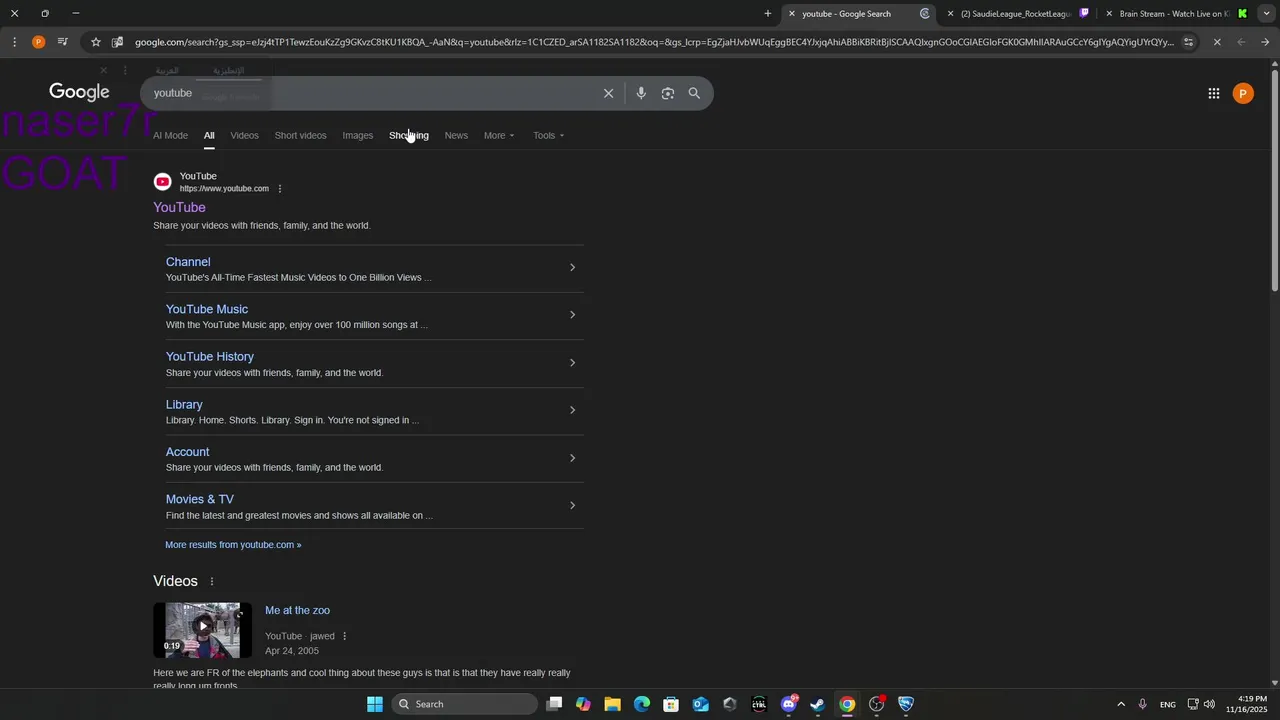The height and width of the screenshot is (720, 1280).
Task: Expand the YouTube History sitelink arrow
Action: [x=572, y=362]
